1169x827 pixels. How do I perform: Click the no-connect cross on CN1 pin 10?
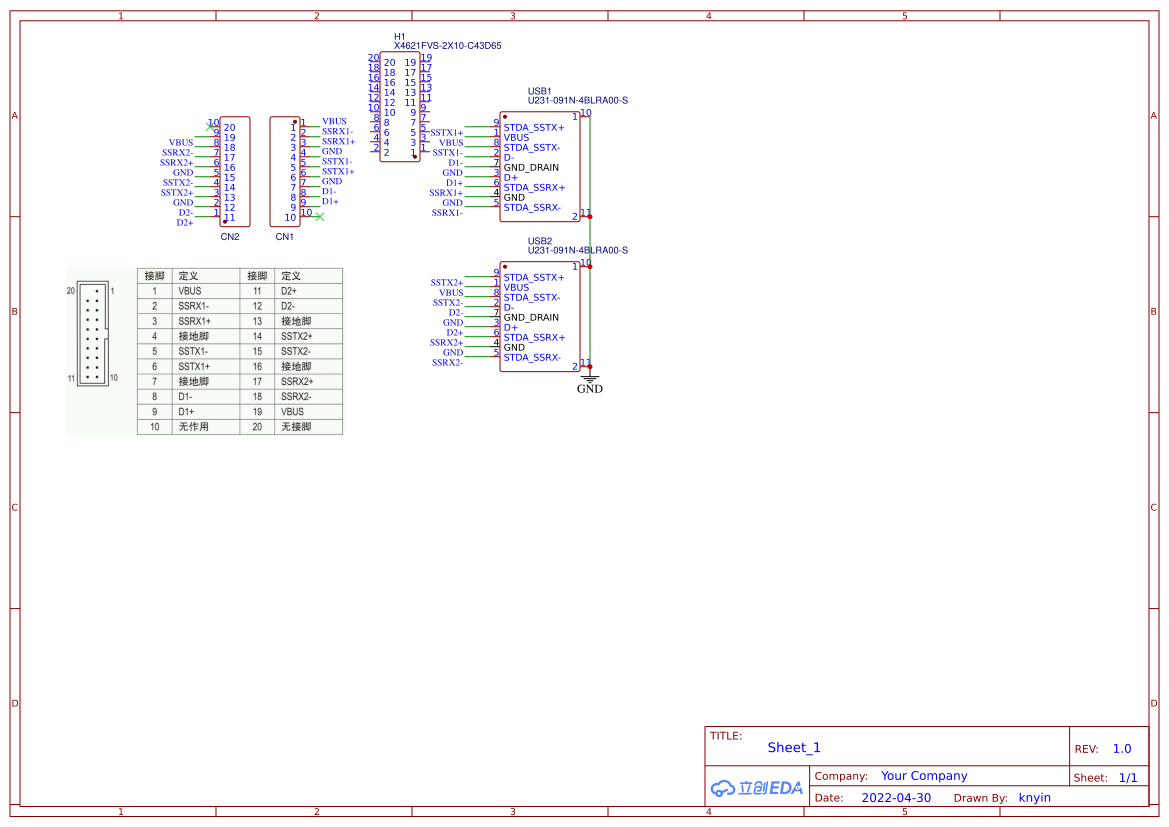(320, 217)
